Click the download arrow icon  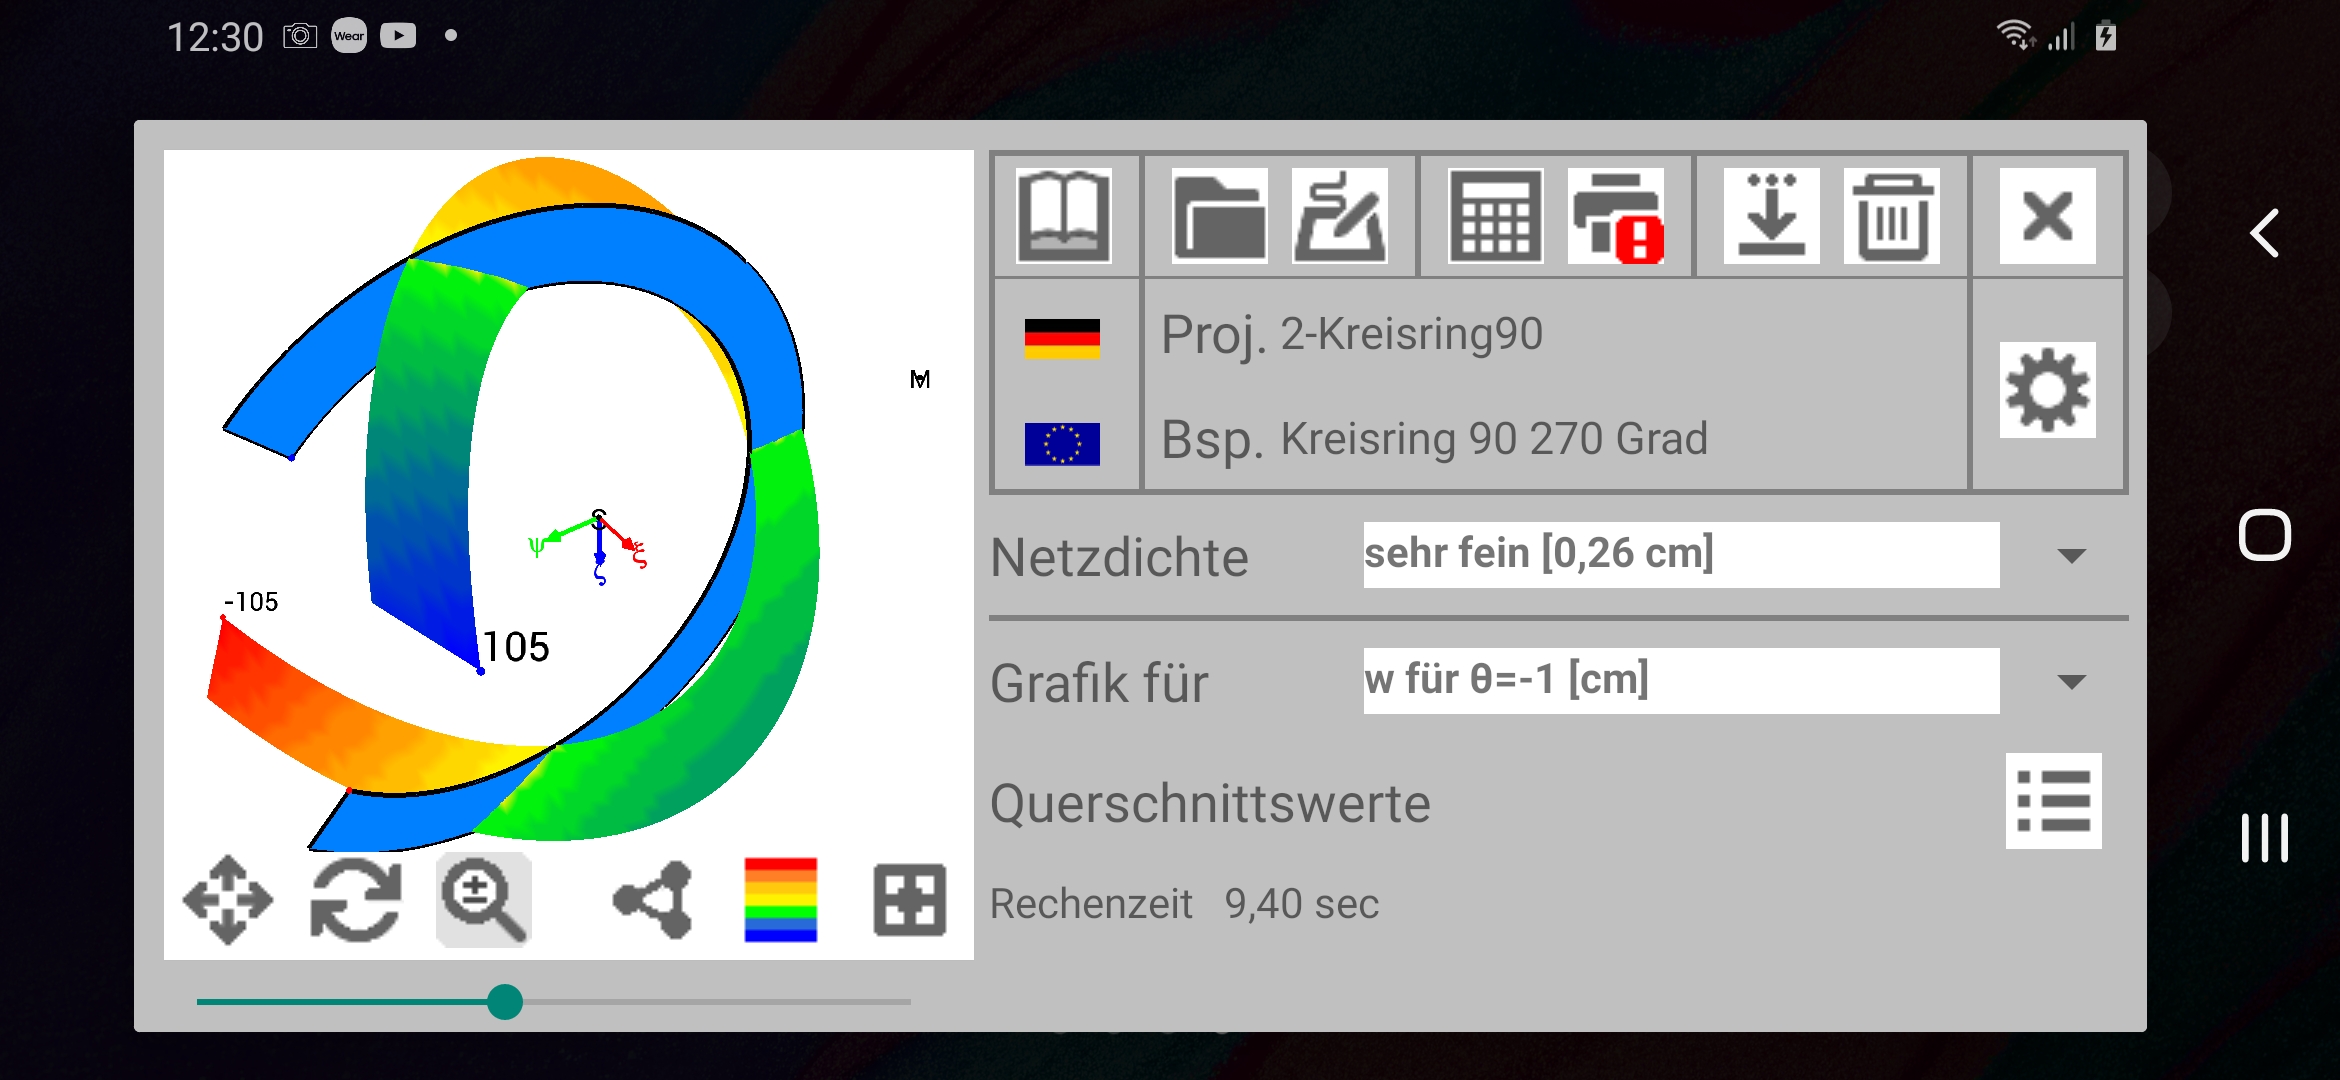pyautogui.click(x=1771, y=216)
